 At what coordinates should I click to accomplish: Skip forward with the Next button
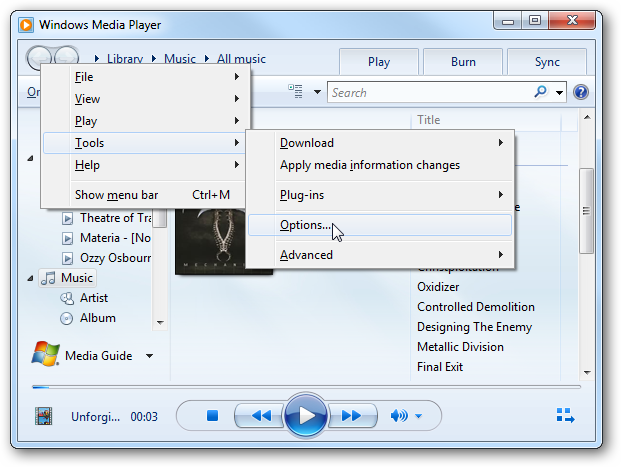point(351,416)
